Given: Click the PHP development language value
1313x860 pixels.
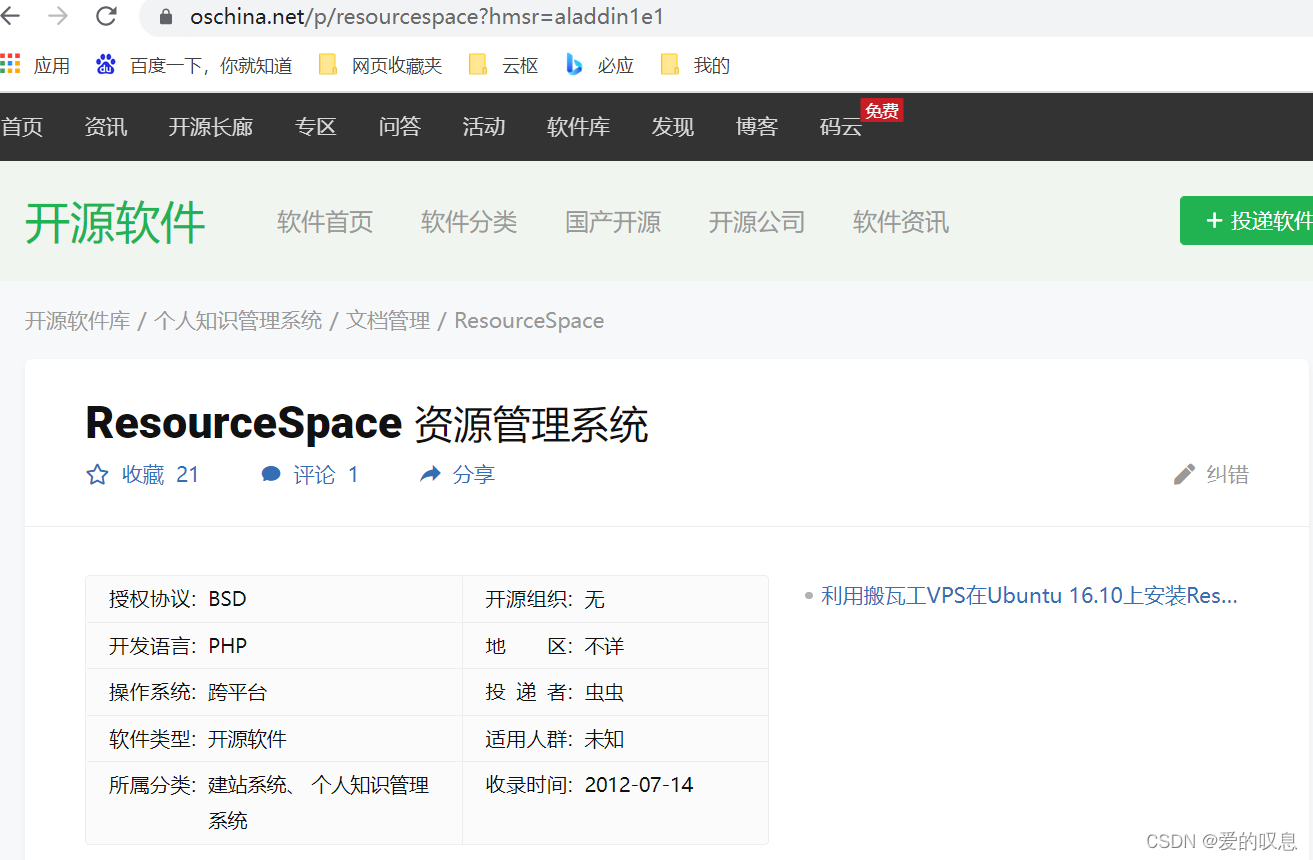Looking at the screenshot, I should click(x=227, y=646).
